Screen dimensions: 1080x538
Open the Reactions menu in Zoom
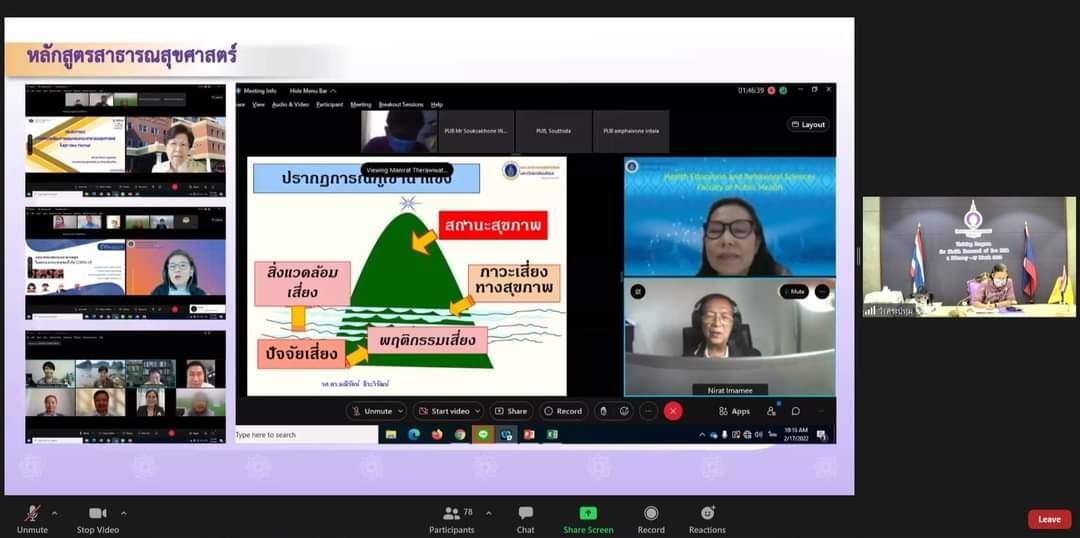(707, 519)
